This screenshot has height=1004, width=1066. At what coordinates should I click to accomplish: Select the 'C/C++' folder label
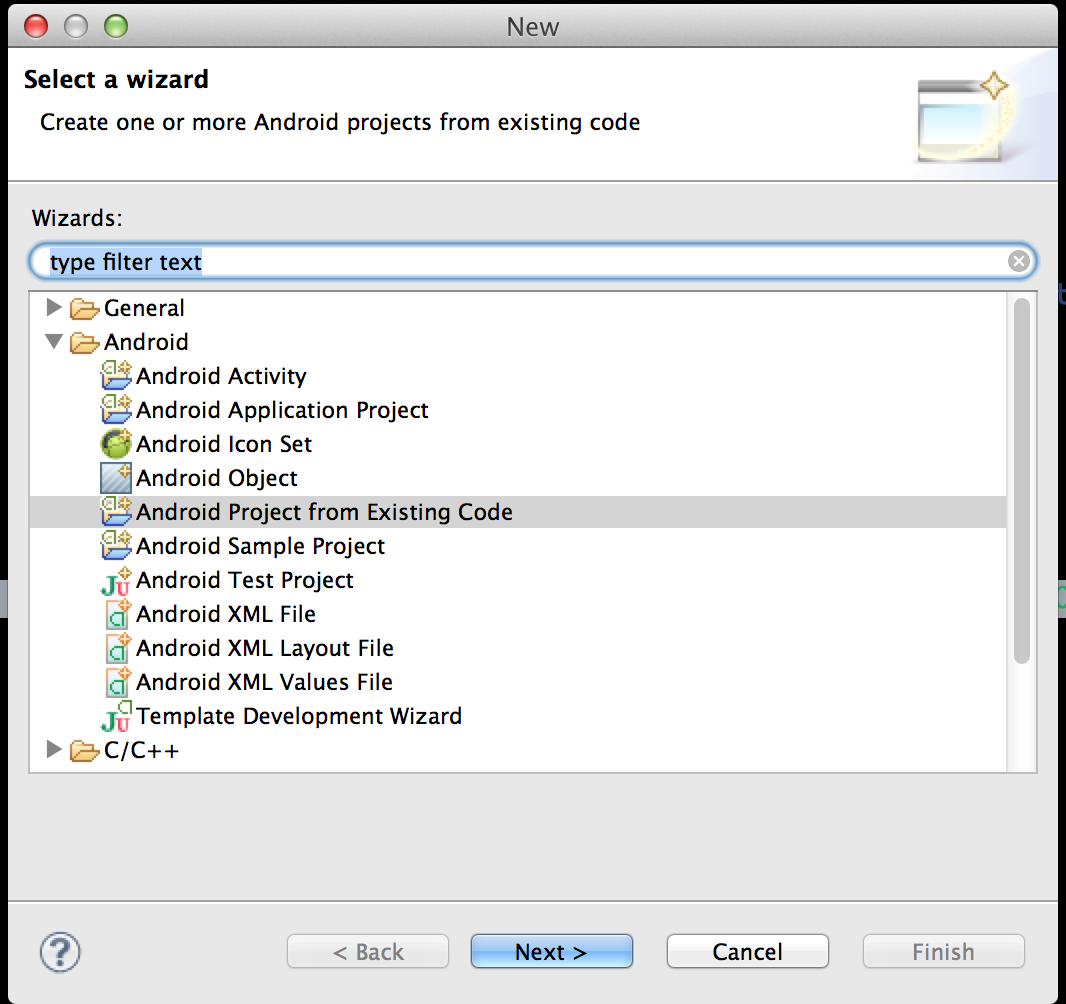tap(141, 750)
